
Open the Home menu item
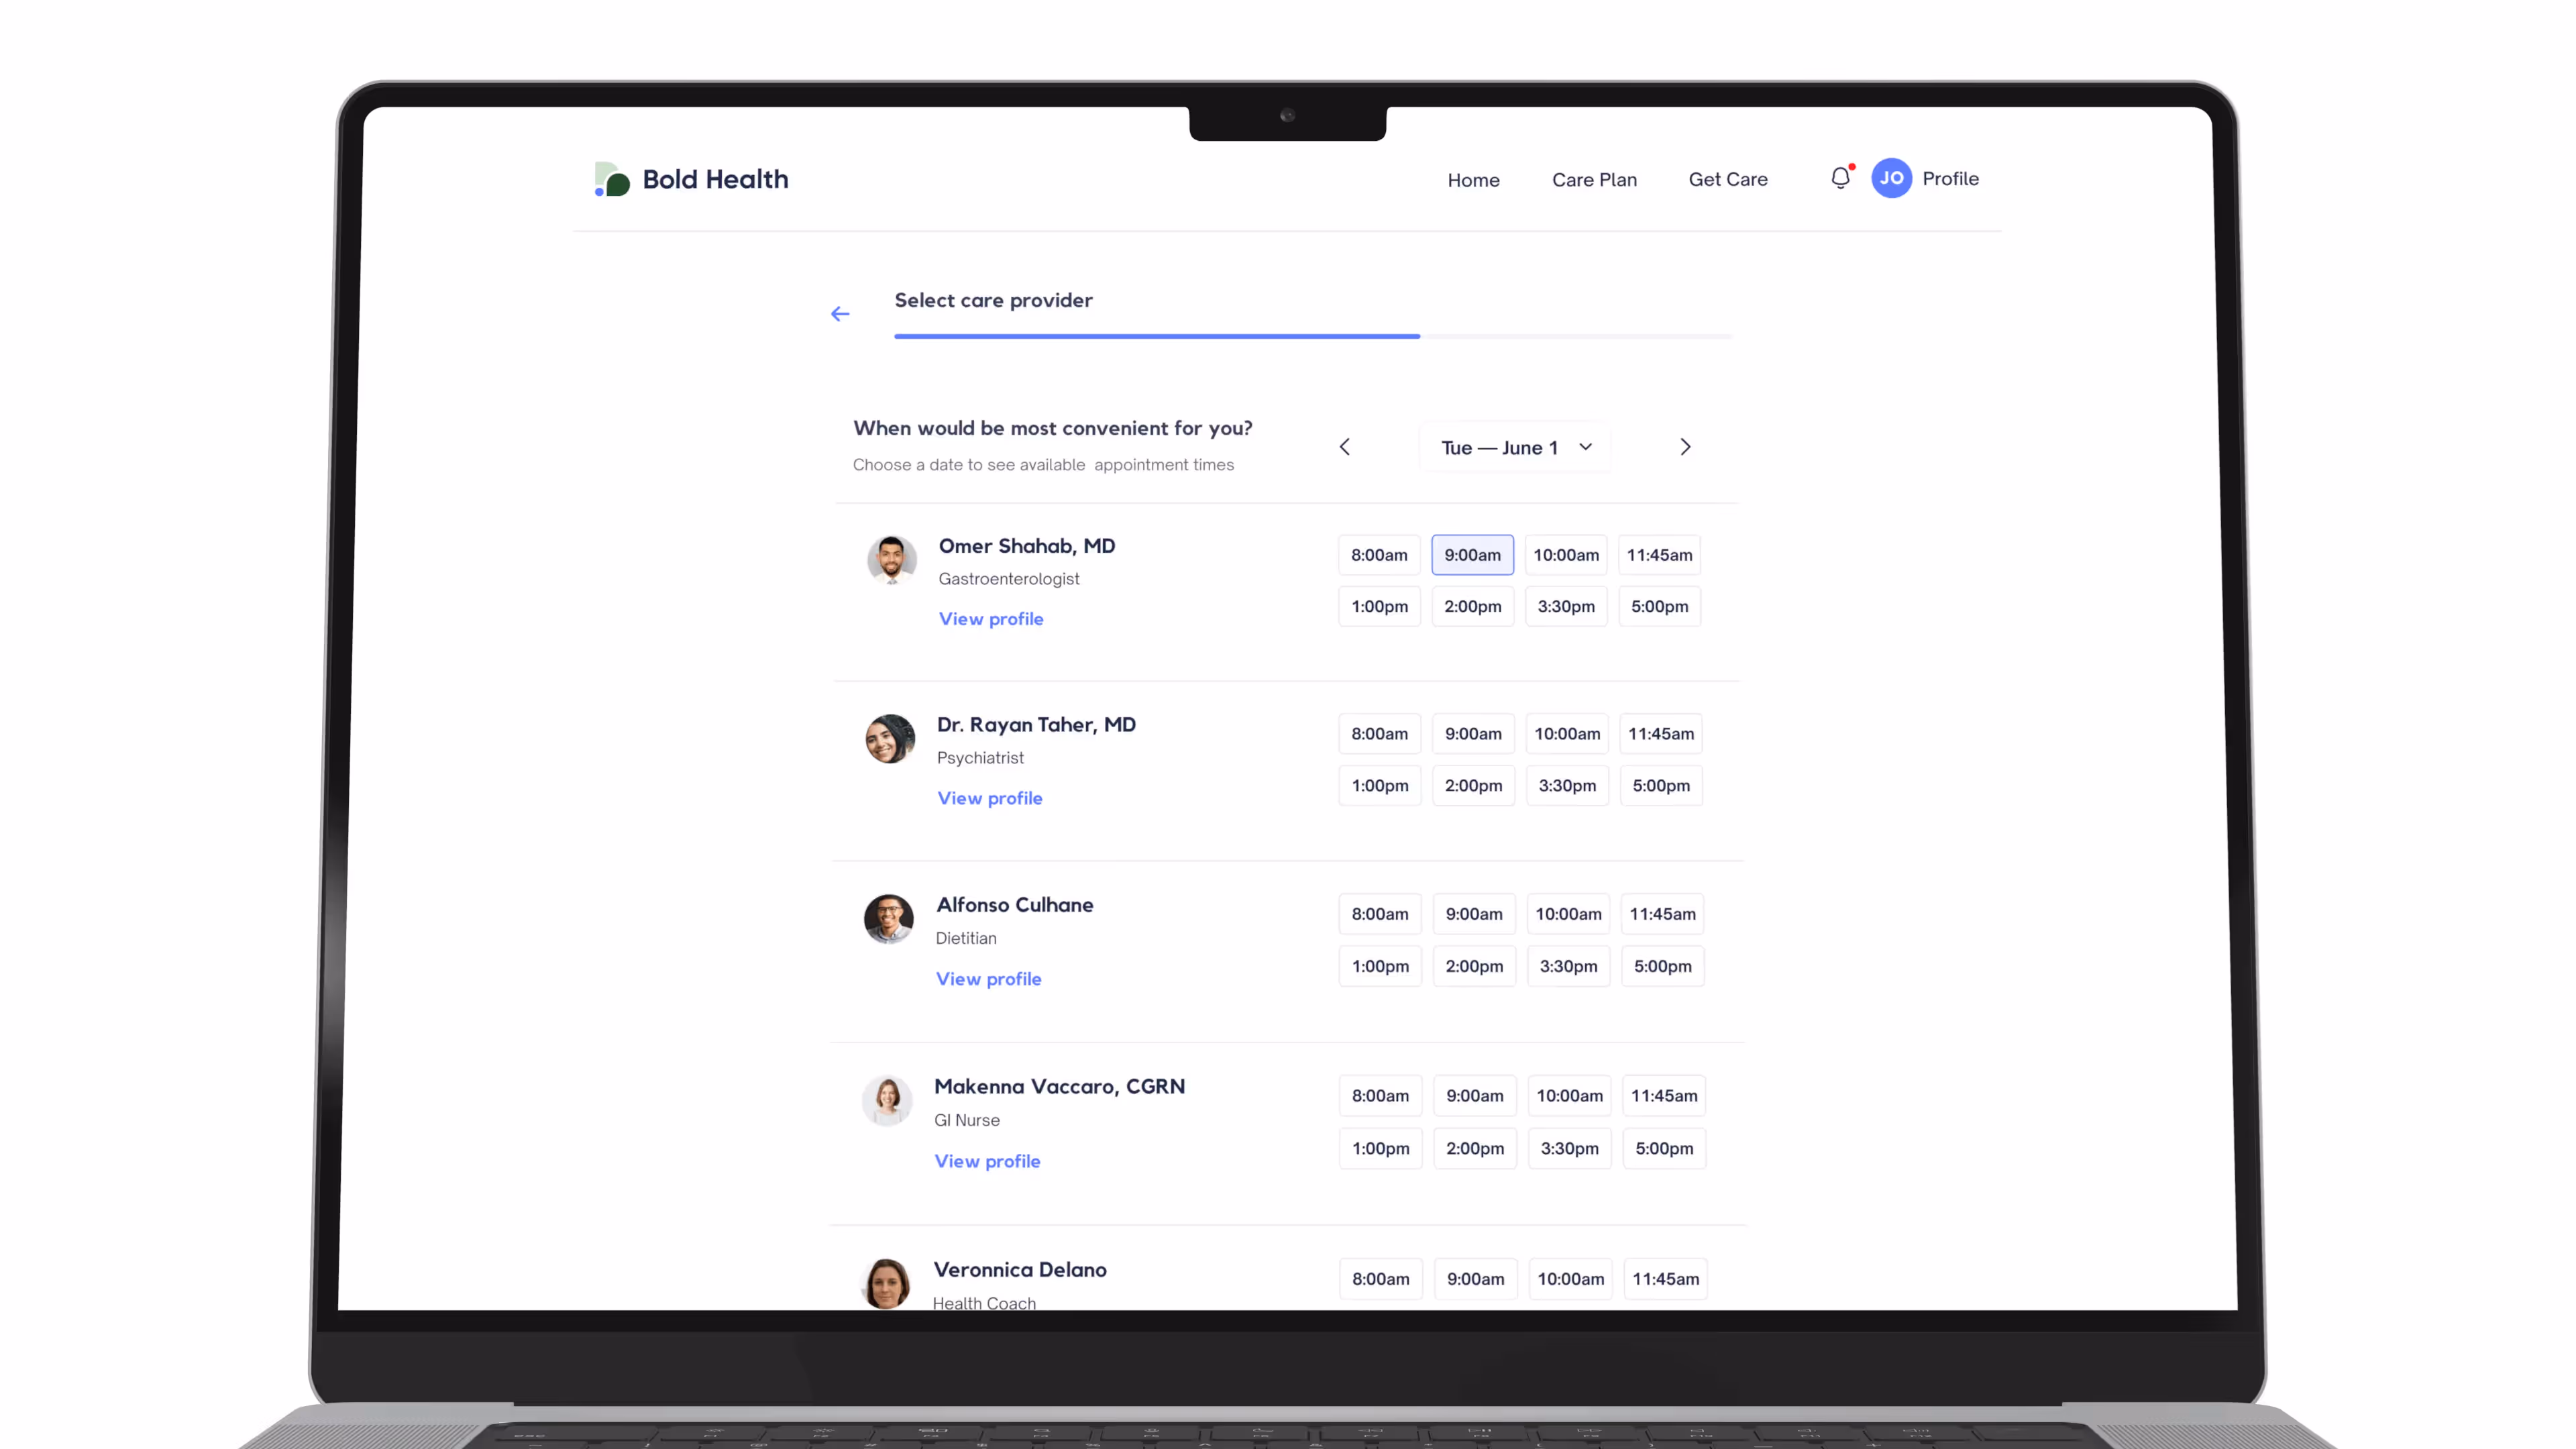[x=1473, y=180]
